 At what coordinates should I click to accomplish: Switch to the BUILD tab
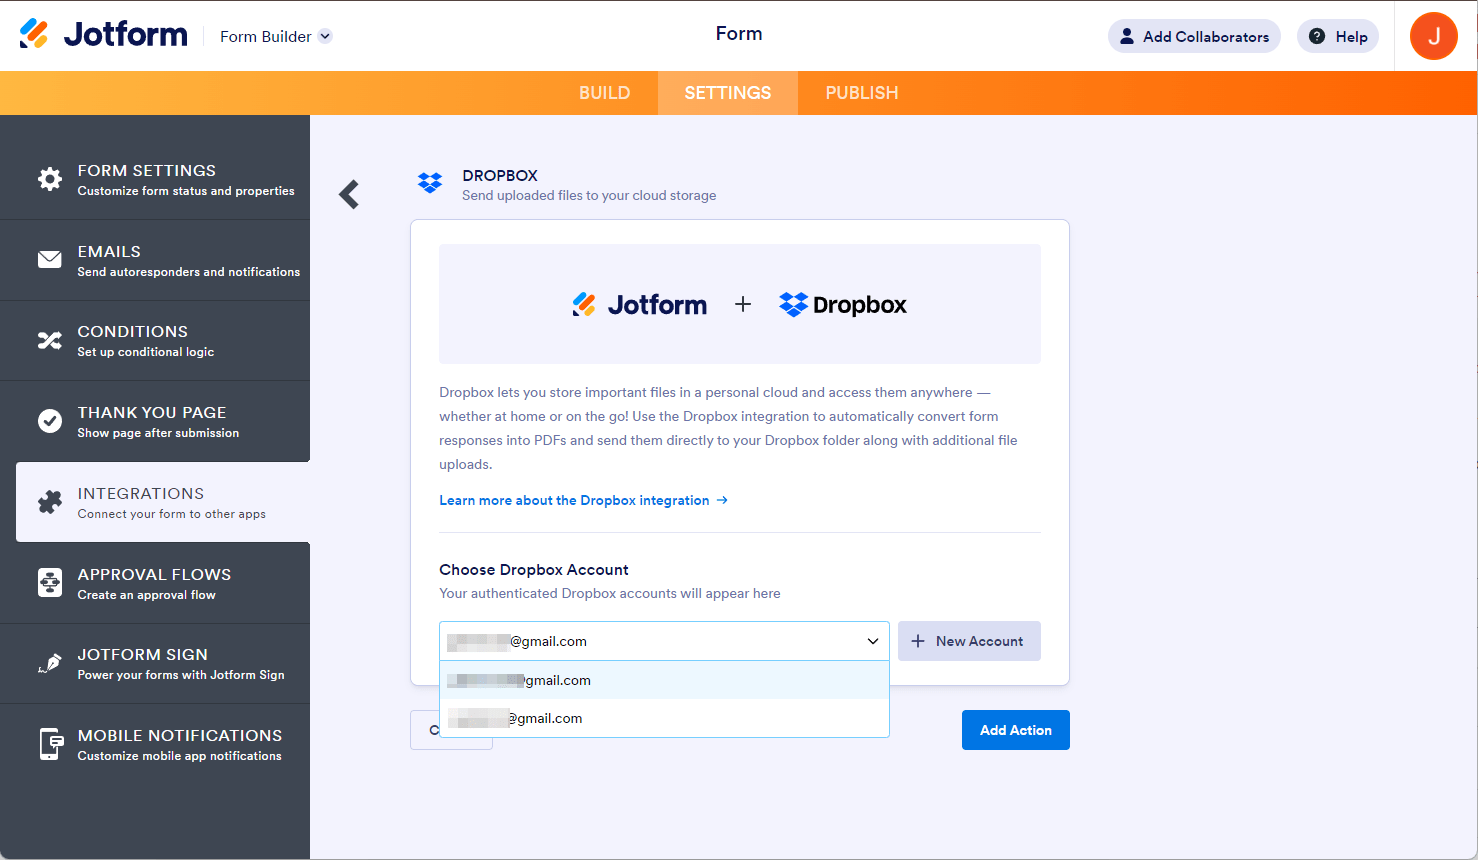click(x=604, y=93)
